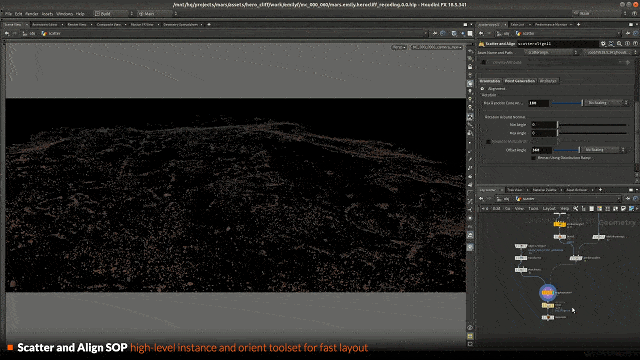
Task: Open No Scaling dropdown for cone angle
Action: [x=606, y=103]
